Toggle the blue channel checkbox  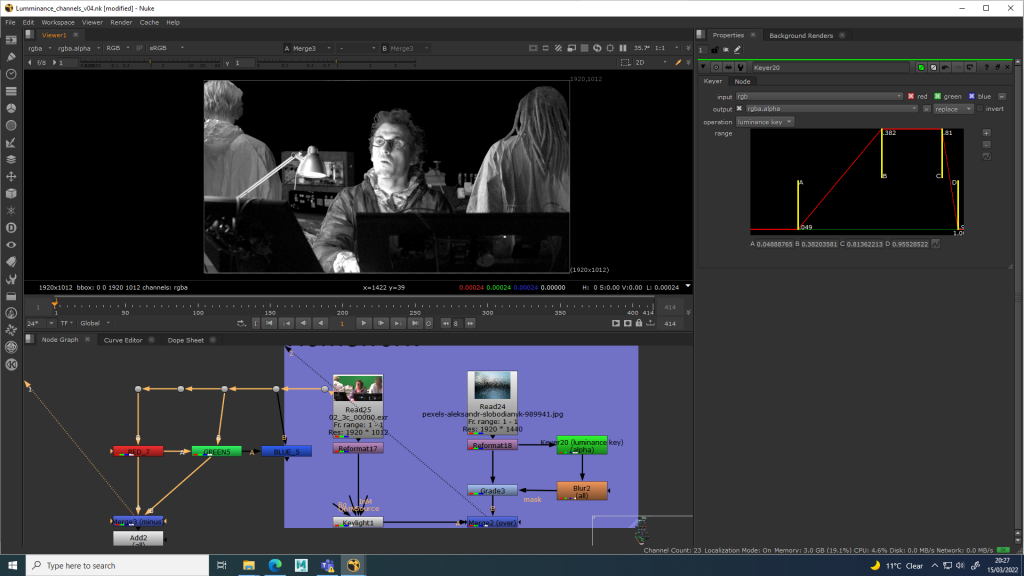click(972, 96)
